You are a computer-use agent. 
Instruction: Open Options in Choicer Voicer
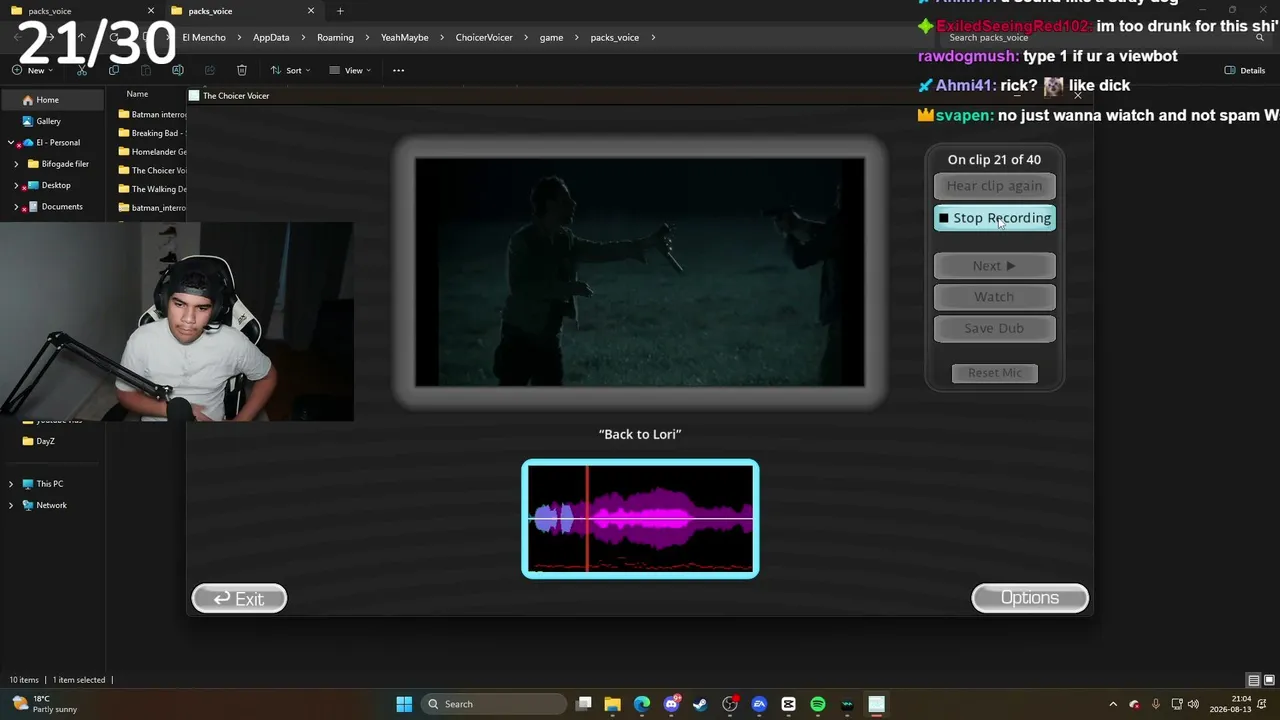tap(1030, 598)
